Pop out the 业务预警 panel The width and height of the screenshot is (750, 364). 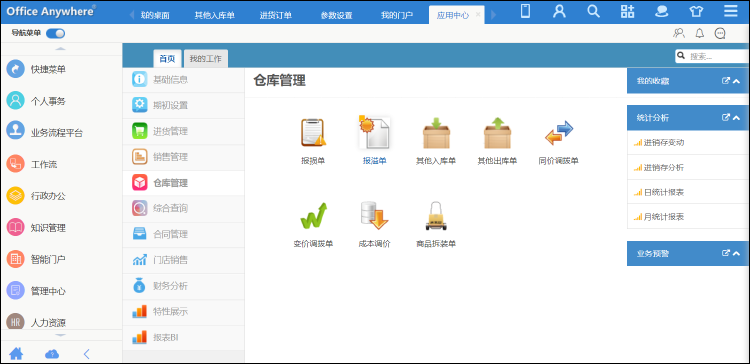[726, 253]
